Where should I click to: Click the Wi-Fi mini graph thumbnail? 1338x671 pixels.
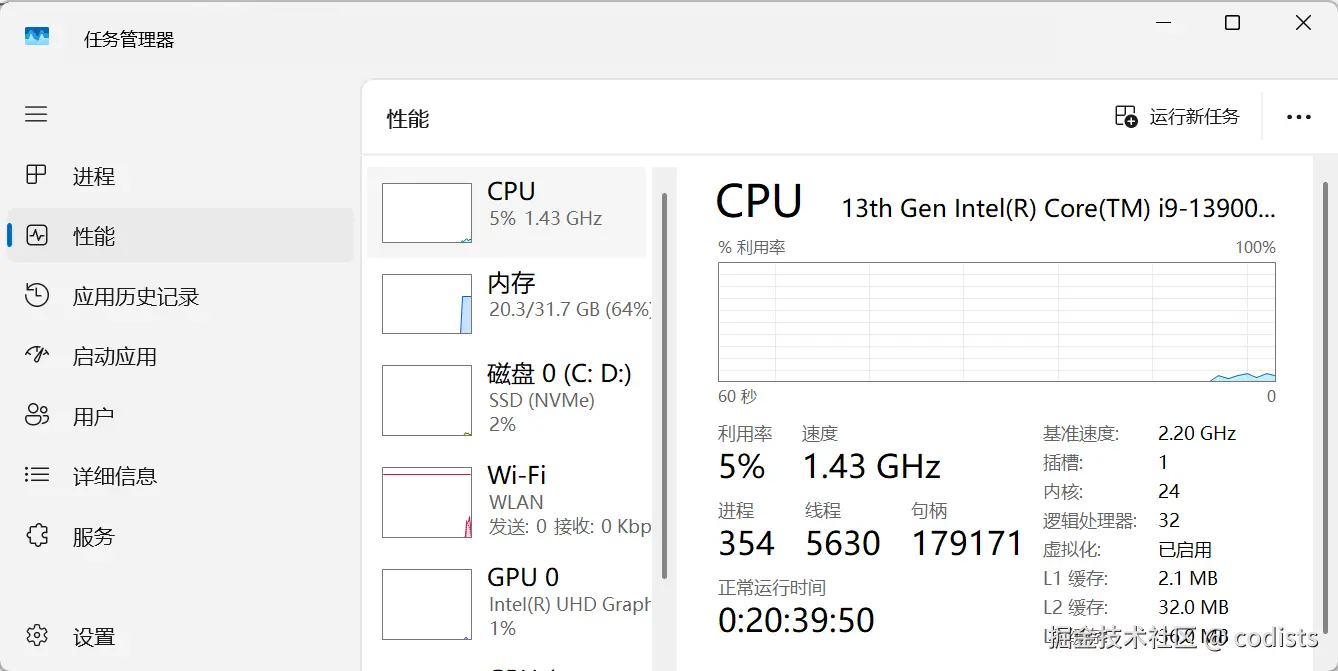pyautogui.click(x=427, y=502)
